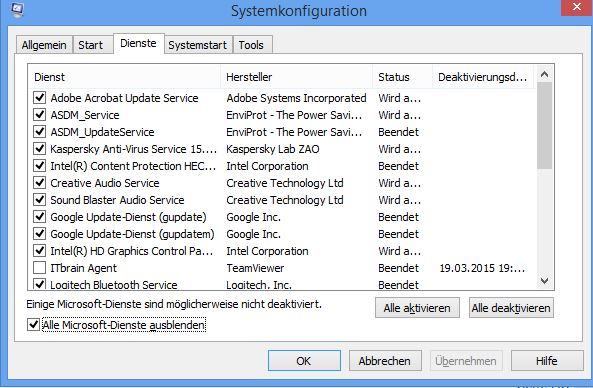Click the Systemkonfiguration title bar icon
This screenshot has height=388, width=593.
point(17,9)
